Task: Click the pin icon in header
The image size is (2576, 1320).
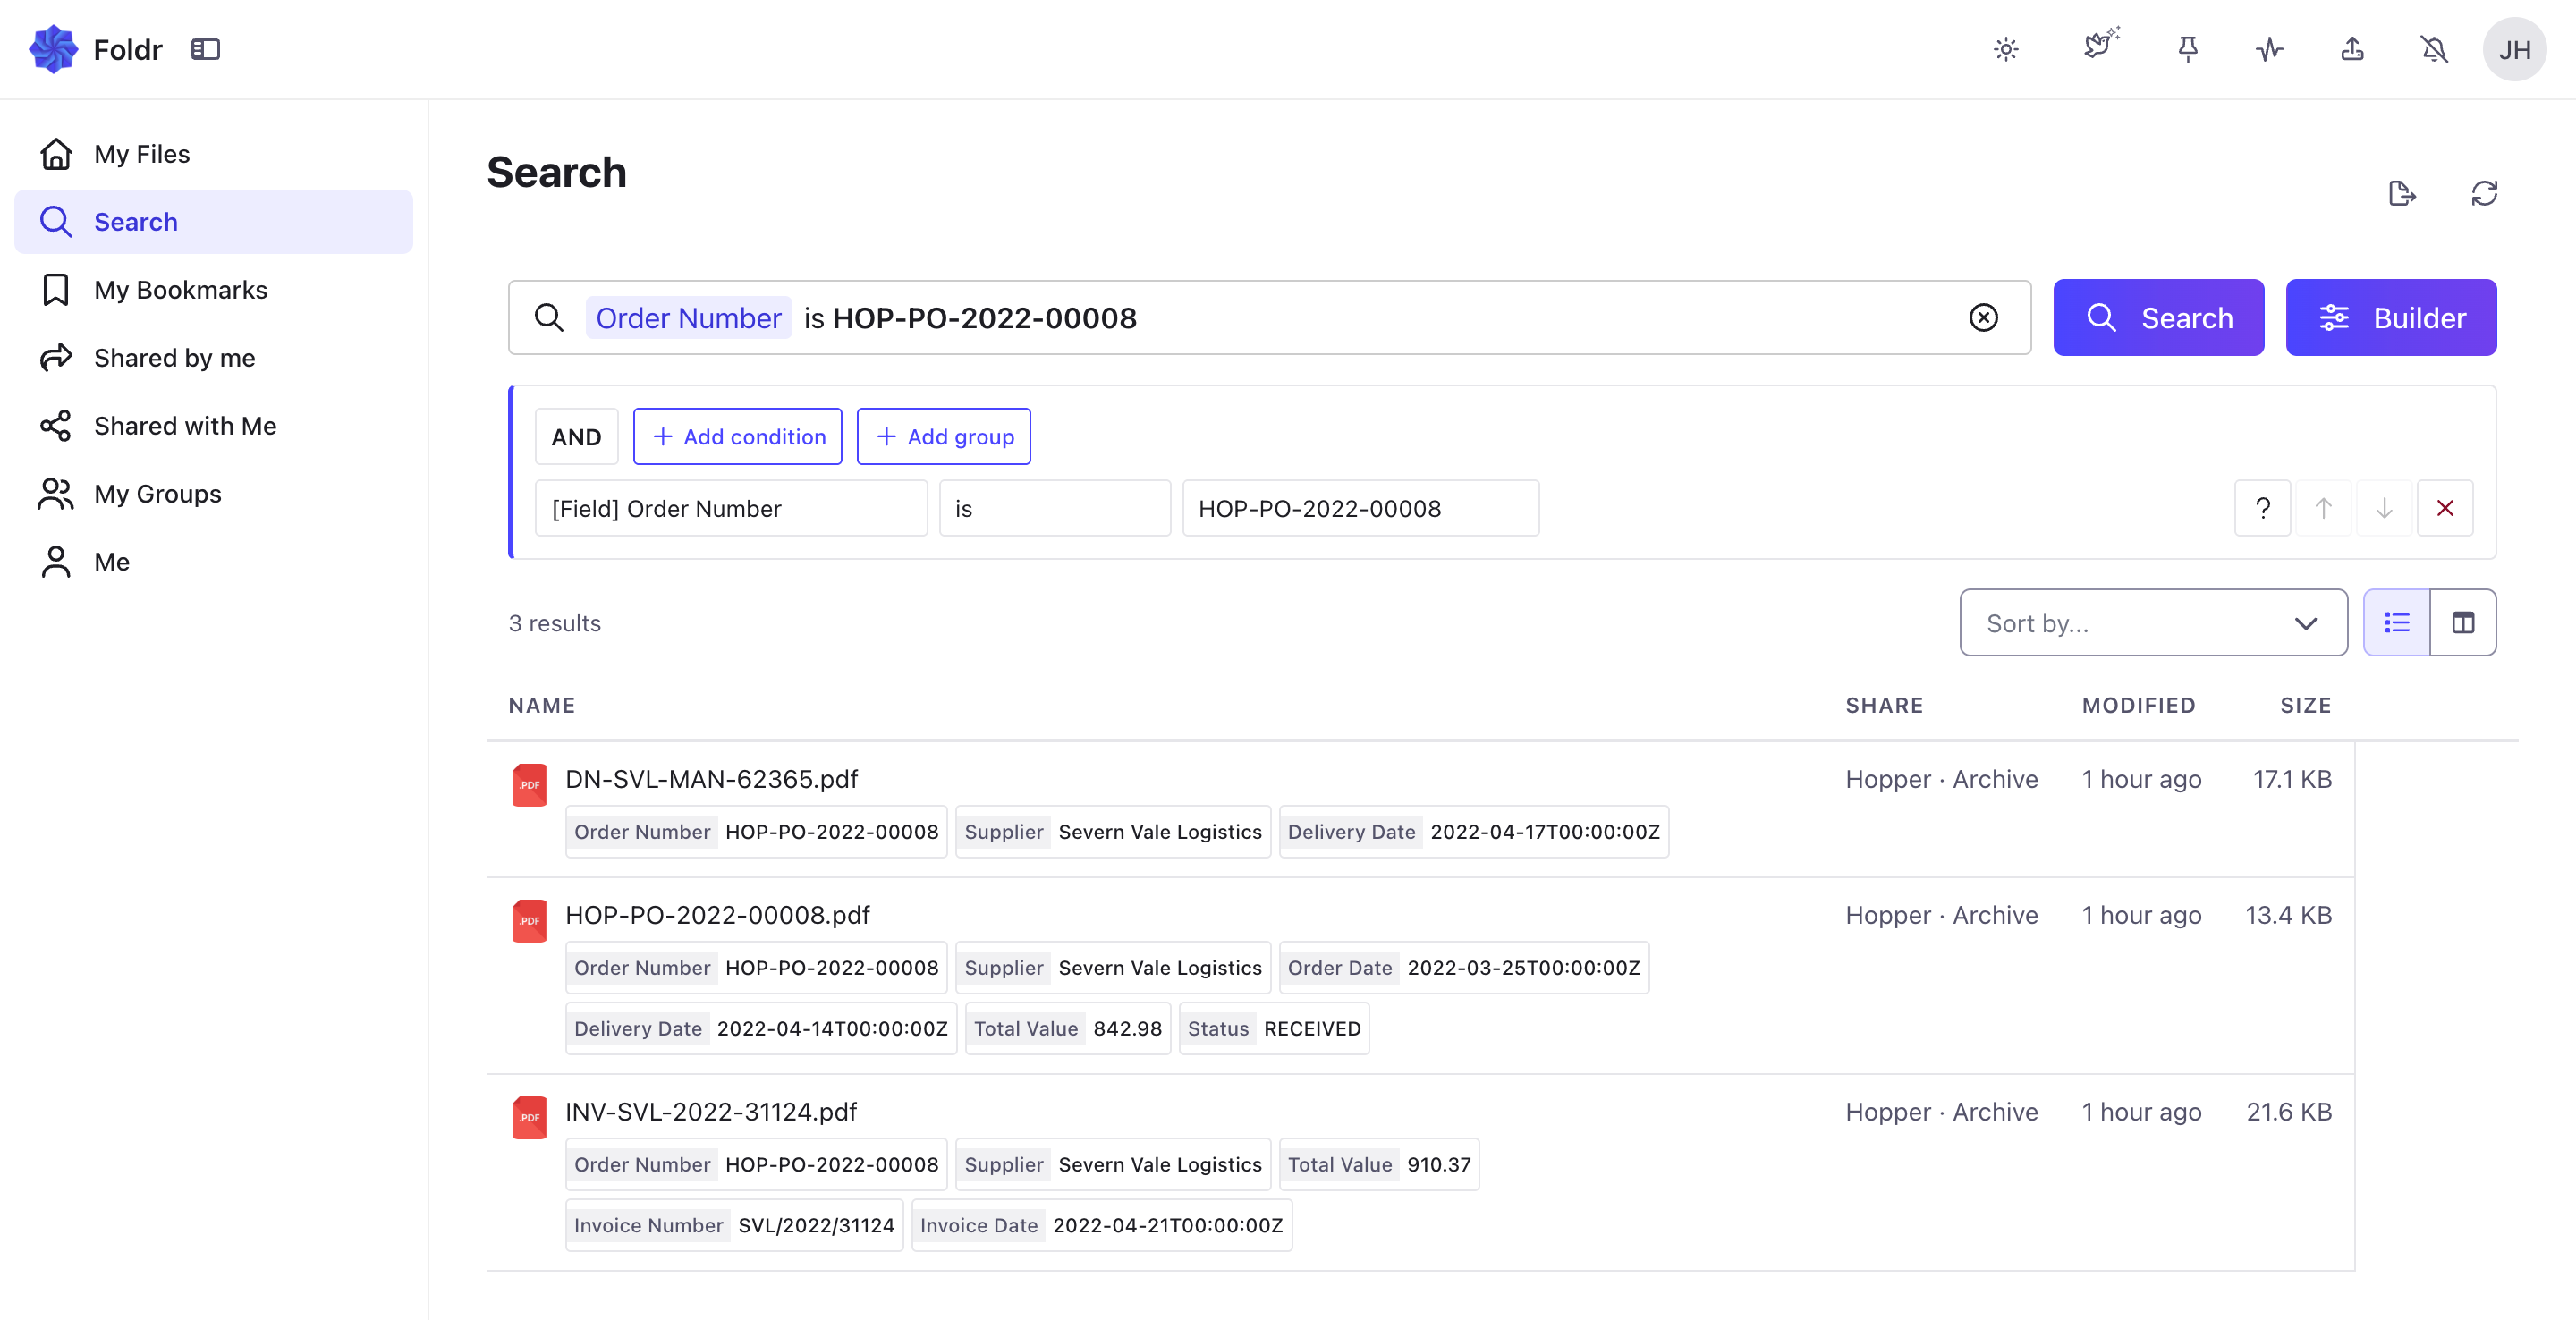Action: [x=2188, y=49]
